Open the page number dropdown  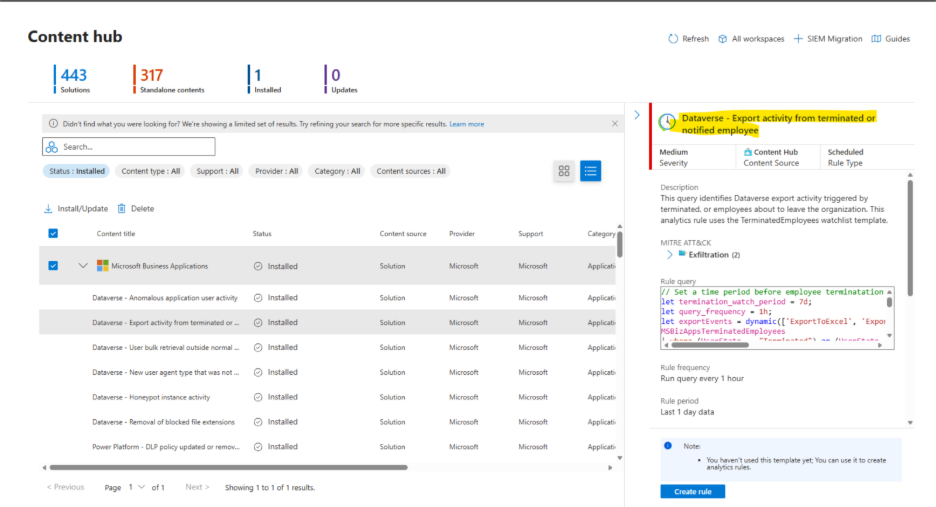[137, 487]
